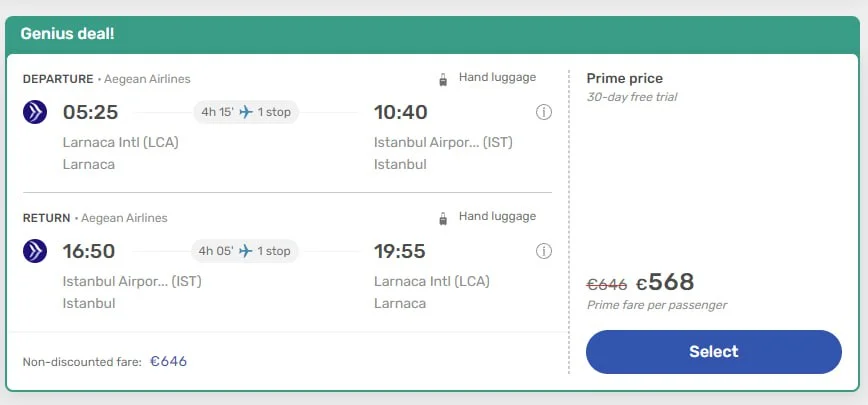Click the plane icon in return stop badge
The width and height of the screenshot is (868, 405).
click(x=246, y=251)
